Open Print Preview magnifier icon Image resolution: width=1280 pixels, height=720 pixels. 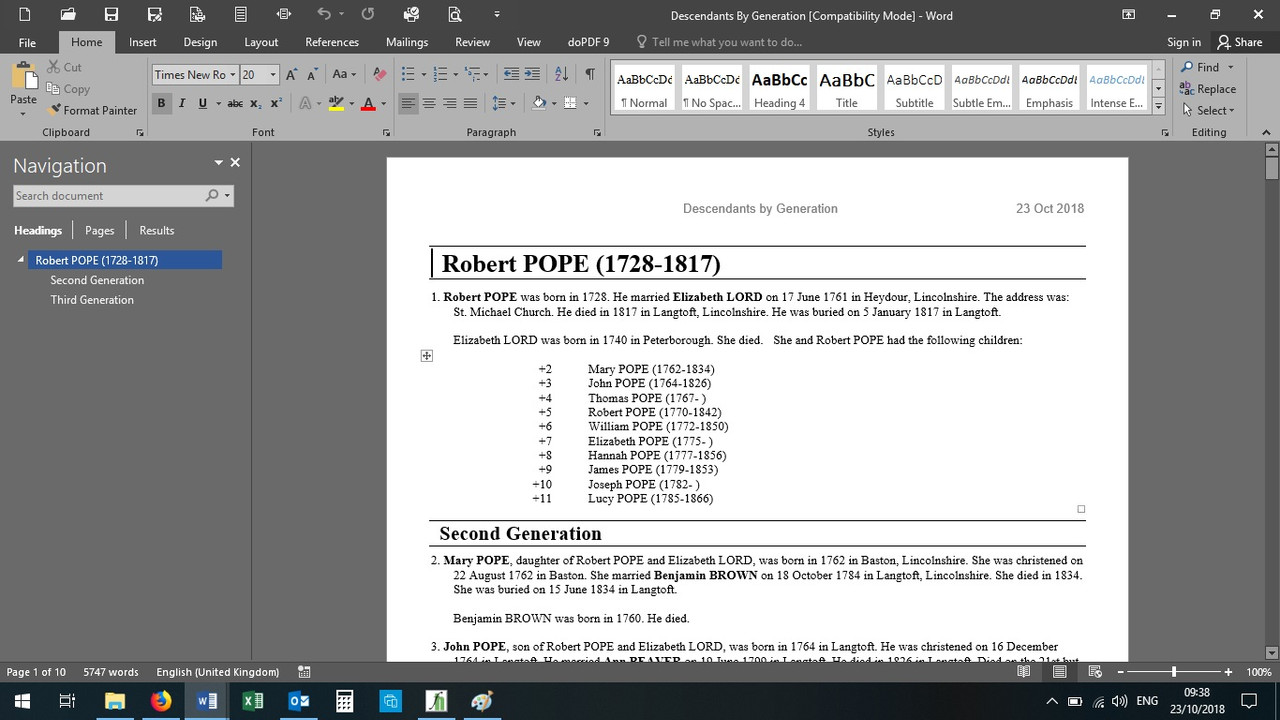click(x=455, y=14)
